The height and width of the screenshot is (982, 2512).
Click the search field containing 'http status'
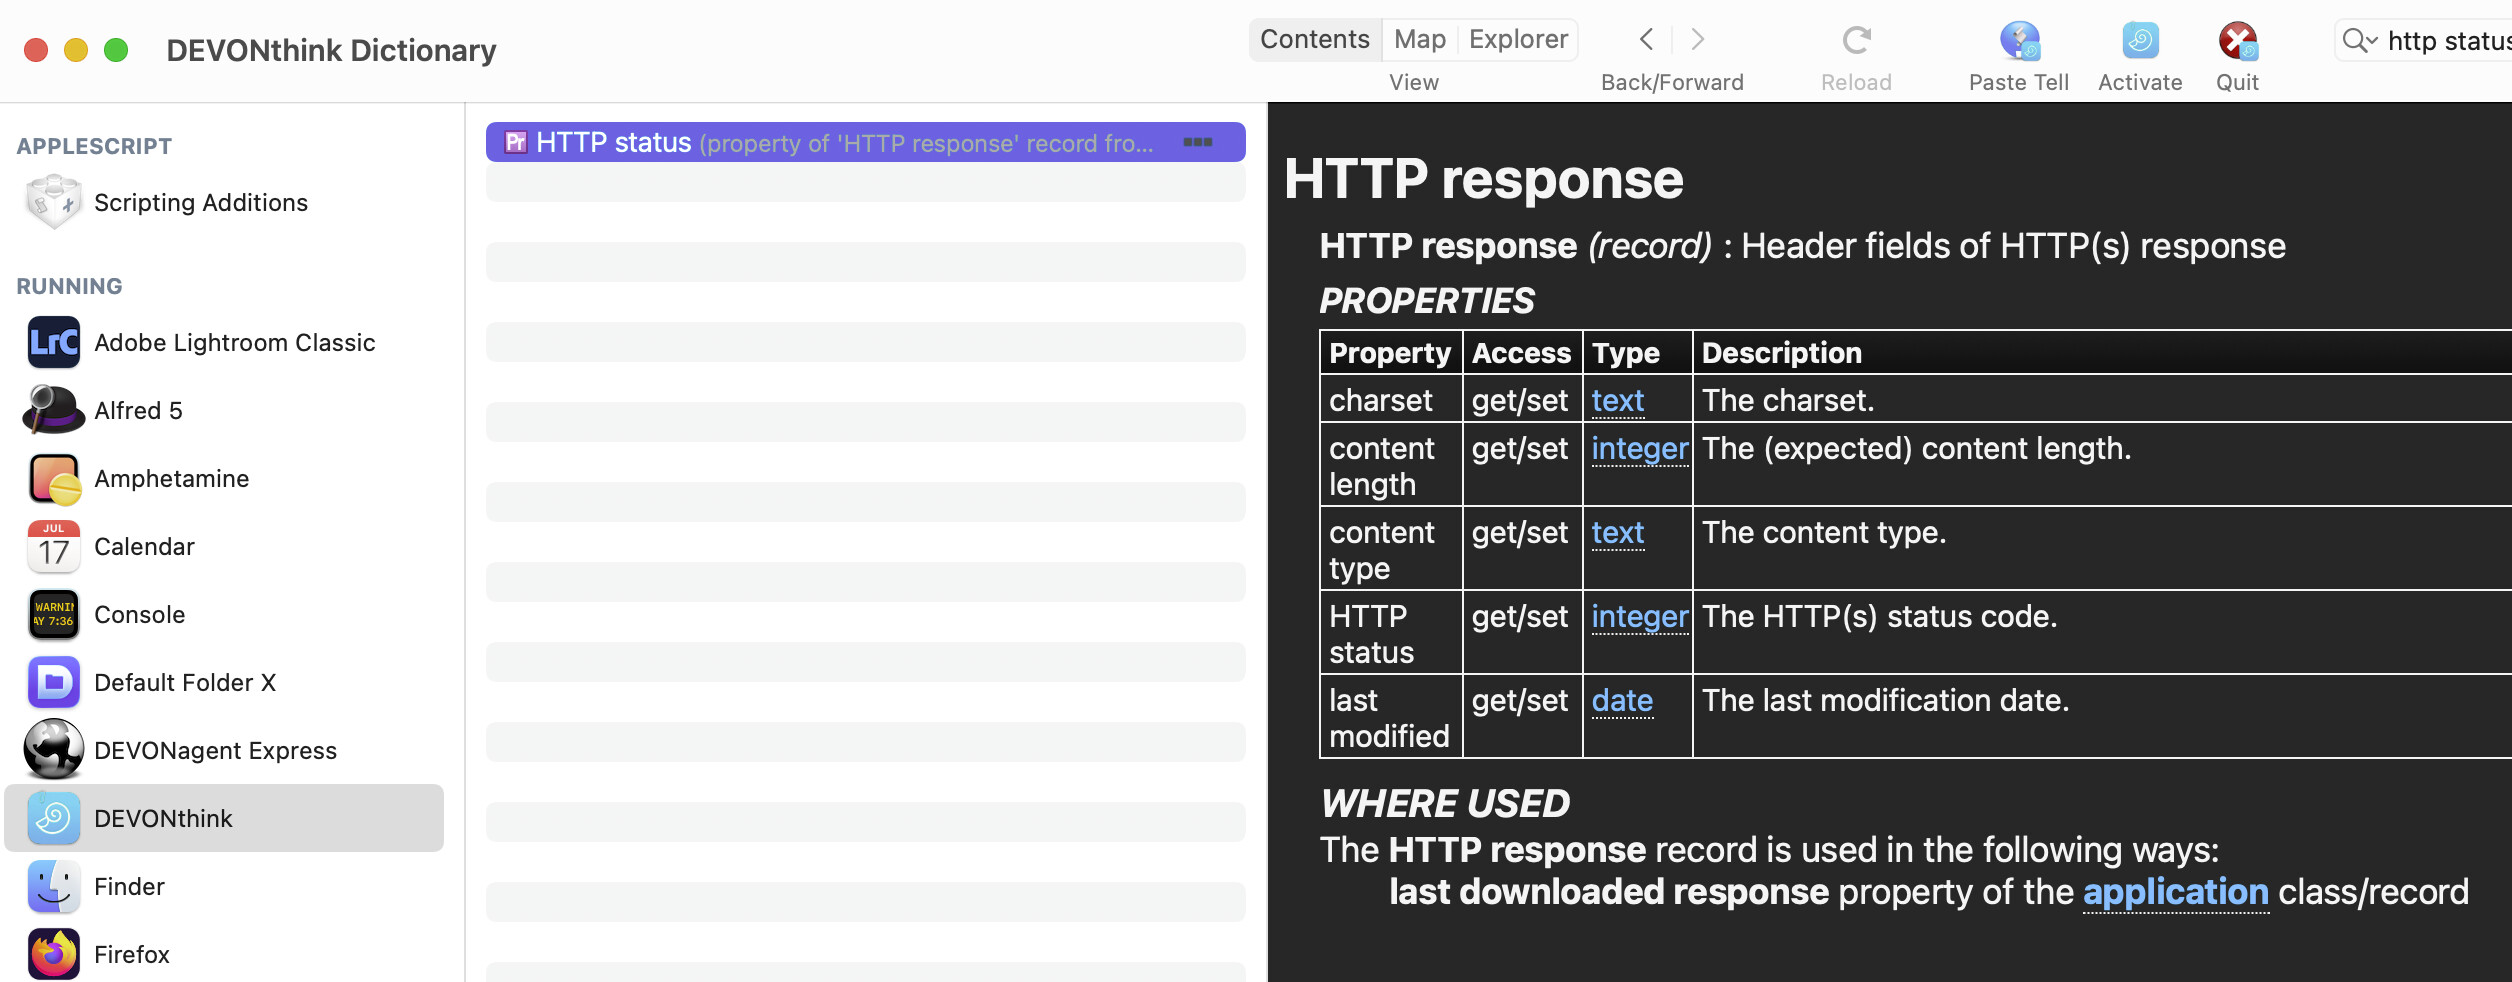pyautogui.click(x=2446, y=41)
